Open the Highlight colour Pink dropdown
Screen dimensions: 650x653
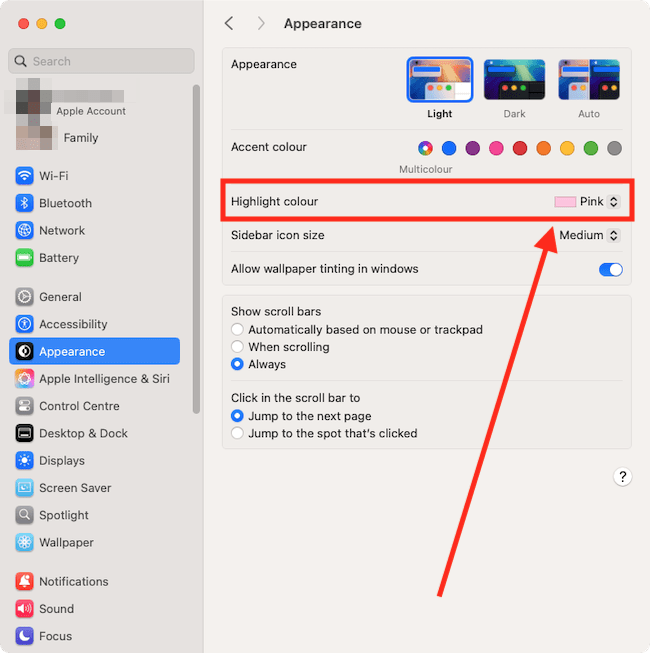tap(589, 202)
